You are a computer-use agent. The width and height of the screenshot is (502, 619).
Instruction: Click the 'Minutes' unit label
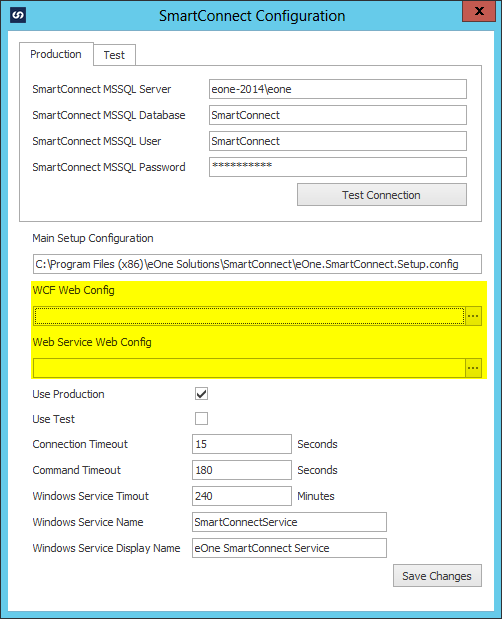click(316, 496)
